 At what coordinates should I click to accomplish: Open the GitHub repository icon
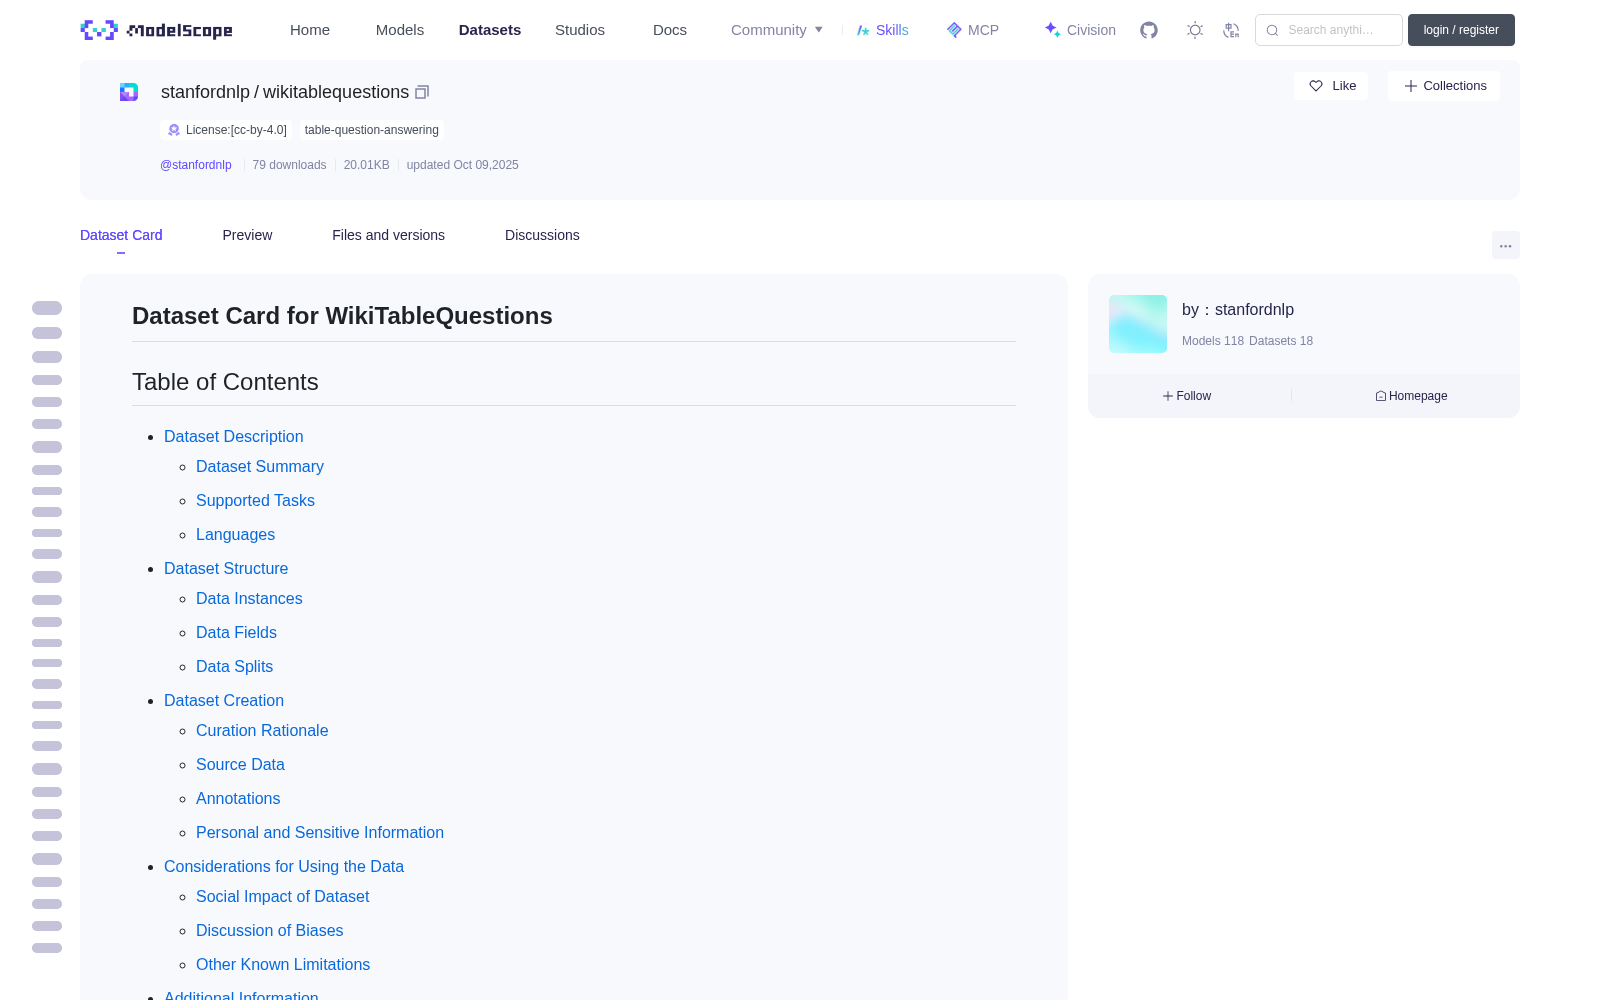[x=1149, y=30]
